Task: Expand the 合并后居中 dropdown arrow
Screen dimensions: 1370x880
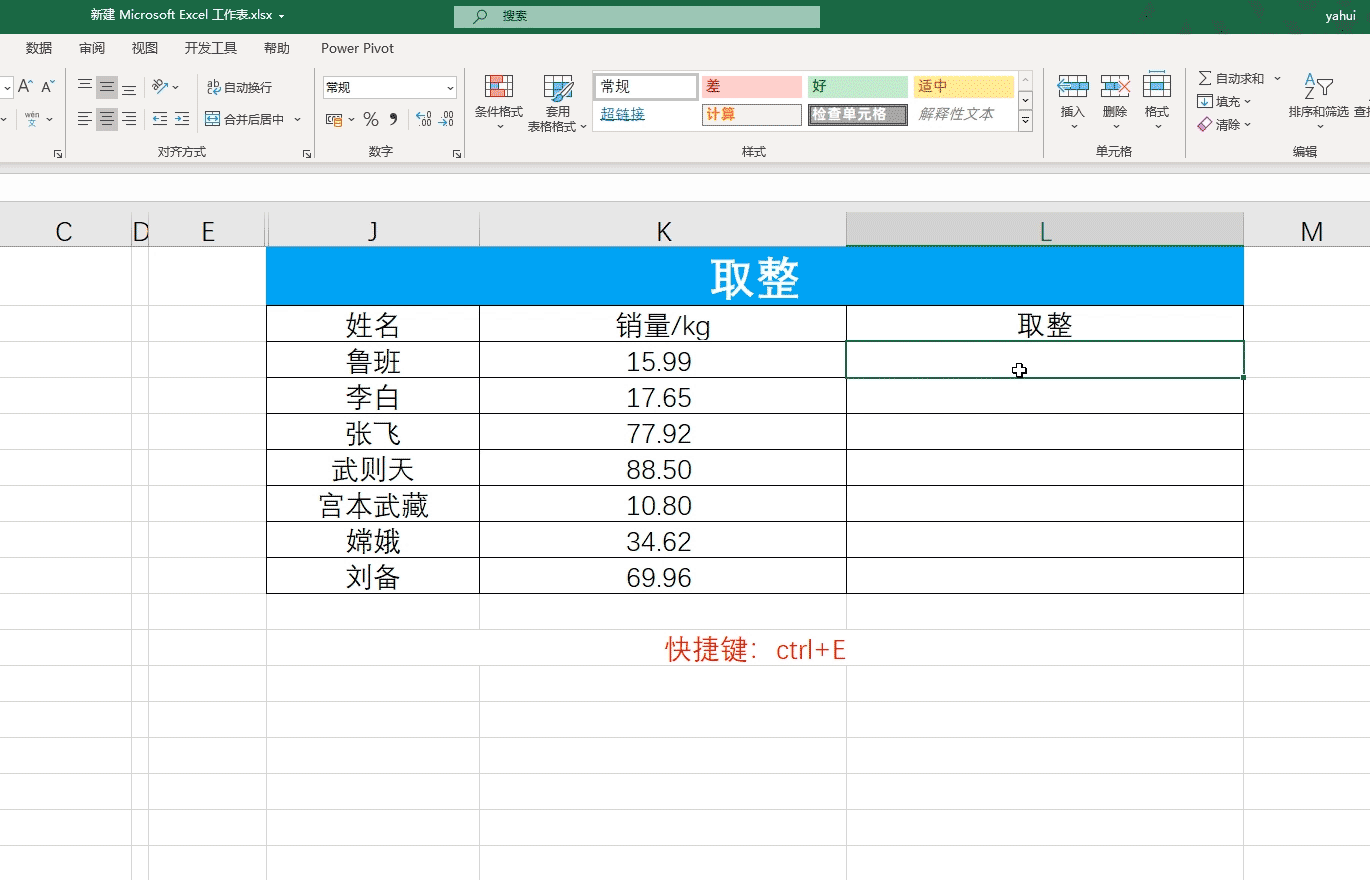Action: click(x=297, y=120)
